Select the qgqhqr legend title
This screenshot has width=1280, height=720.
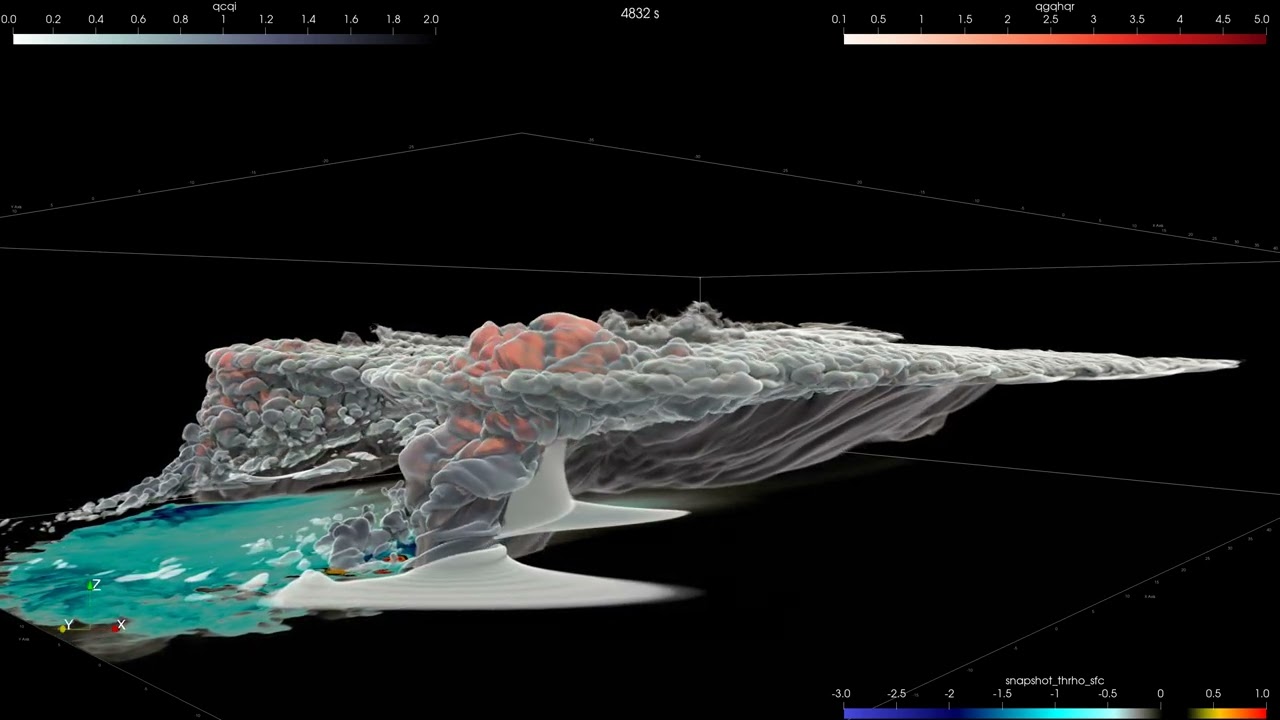1055,6
